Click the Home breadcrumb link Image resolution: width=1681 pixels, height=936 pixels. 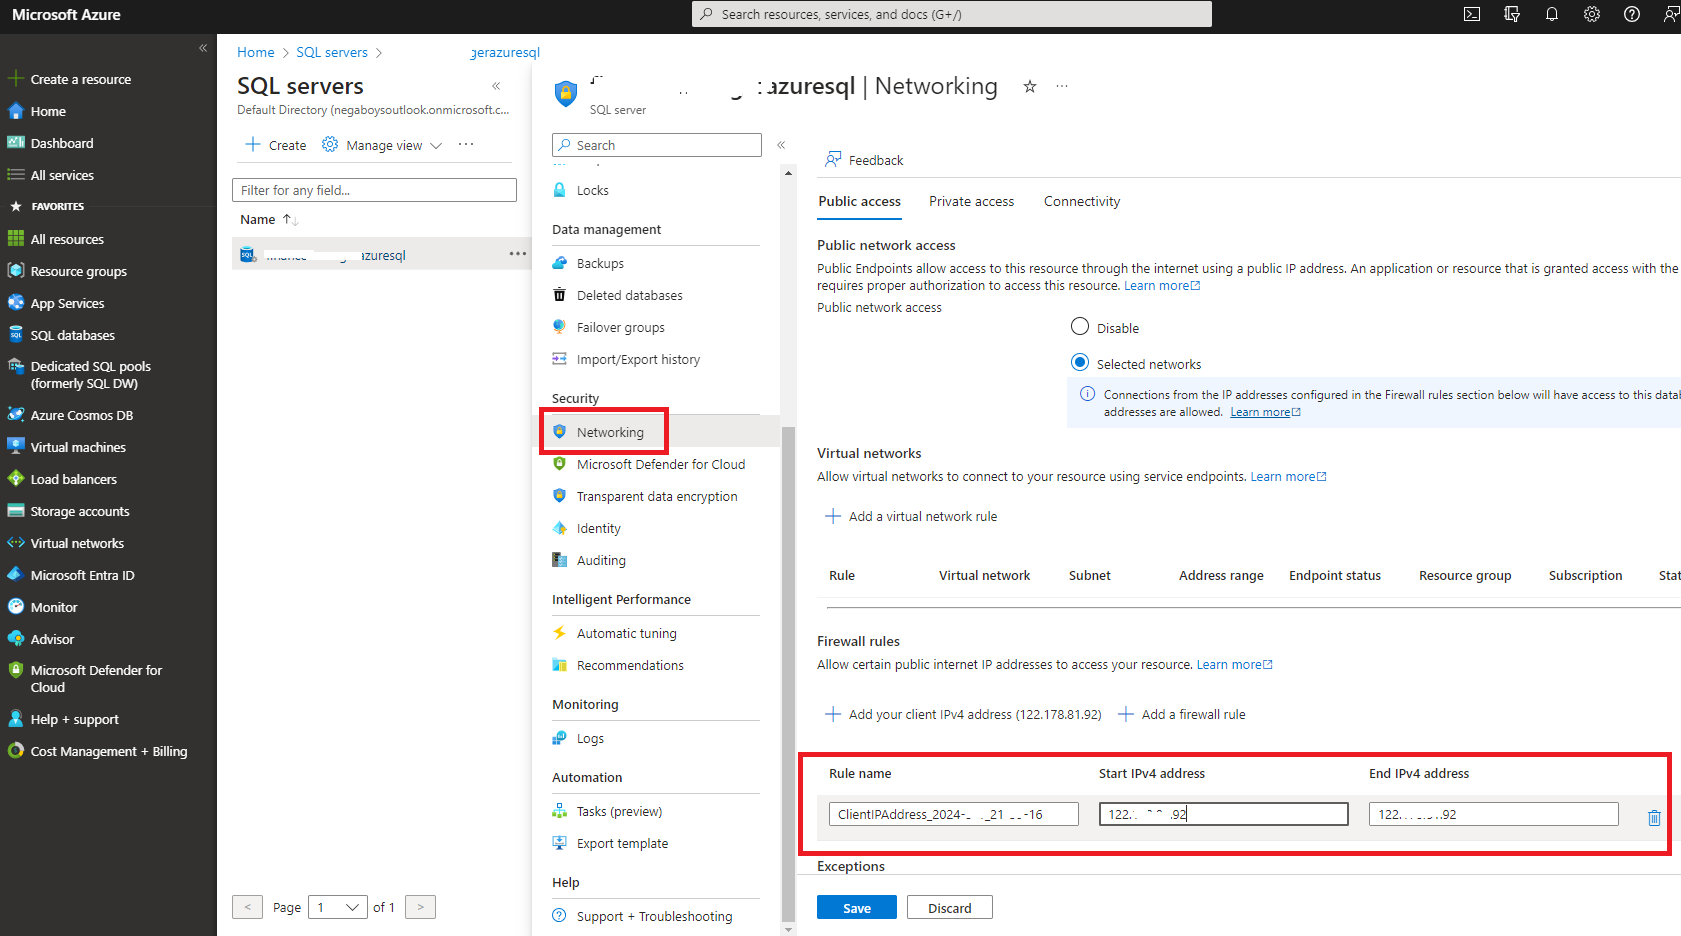[255, 52]
